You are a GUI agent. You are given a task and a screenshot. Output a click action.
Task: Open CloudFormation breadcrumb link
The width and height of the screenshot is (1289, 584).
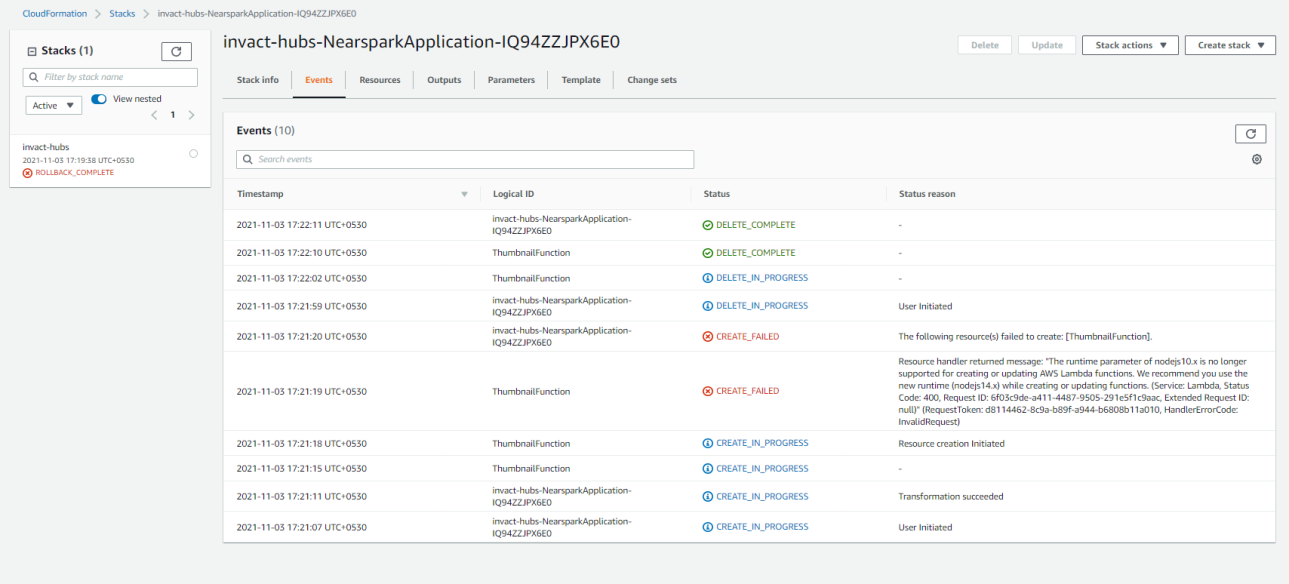click(x=55, y=14)
